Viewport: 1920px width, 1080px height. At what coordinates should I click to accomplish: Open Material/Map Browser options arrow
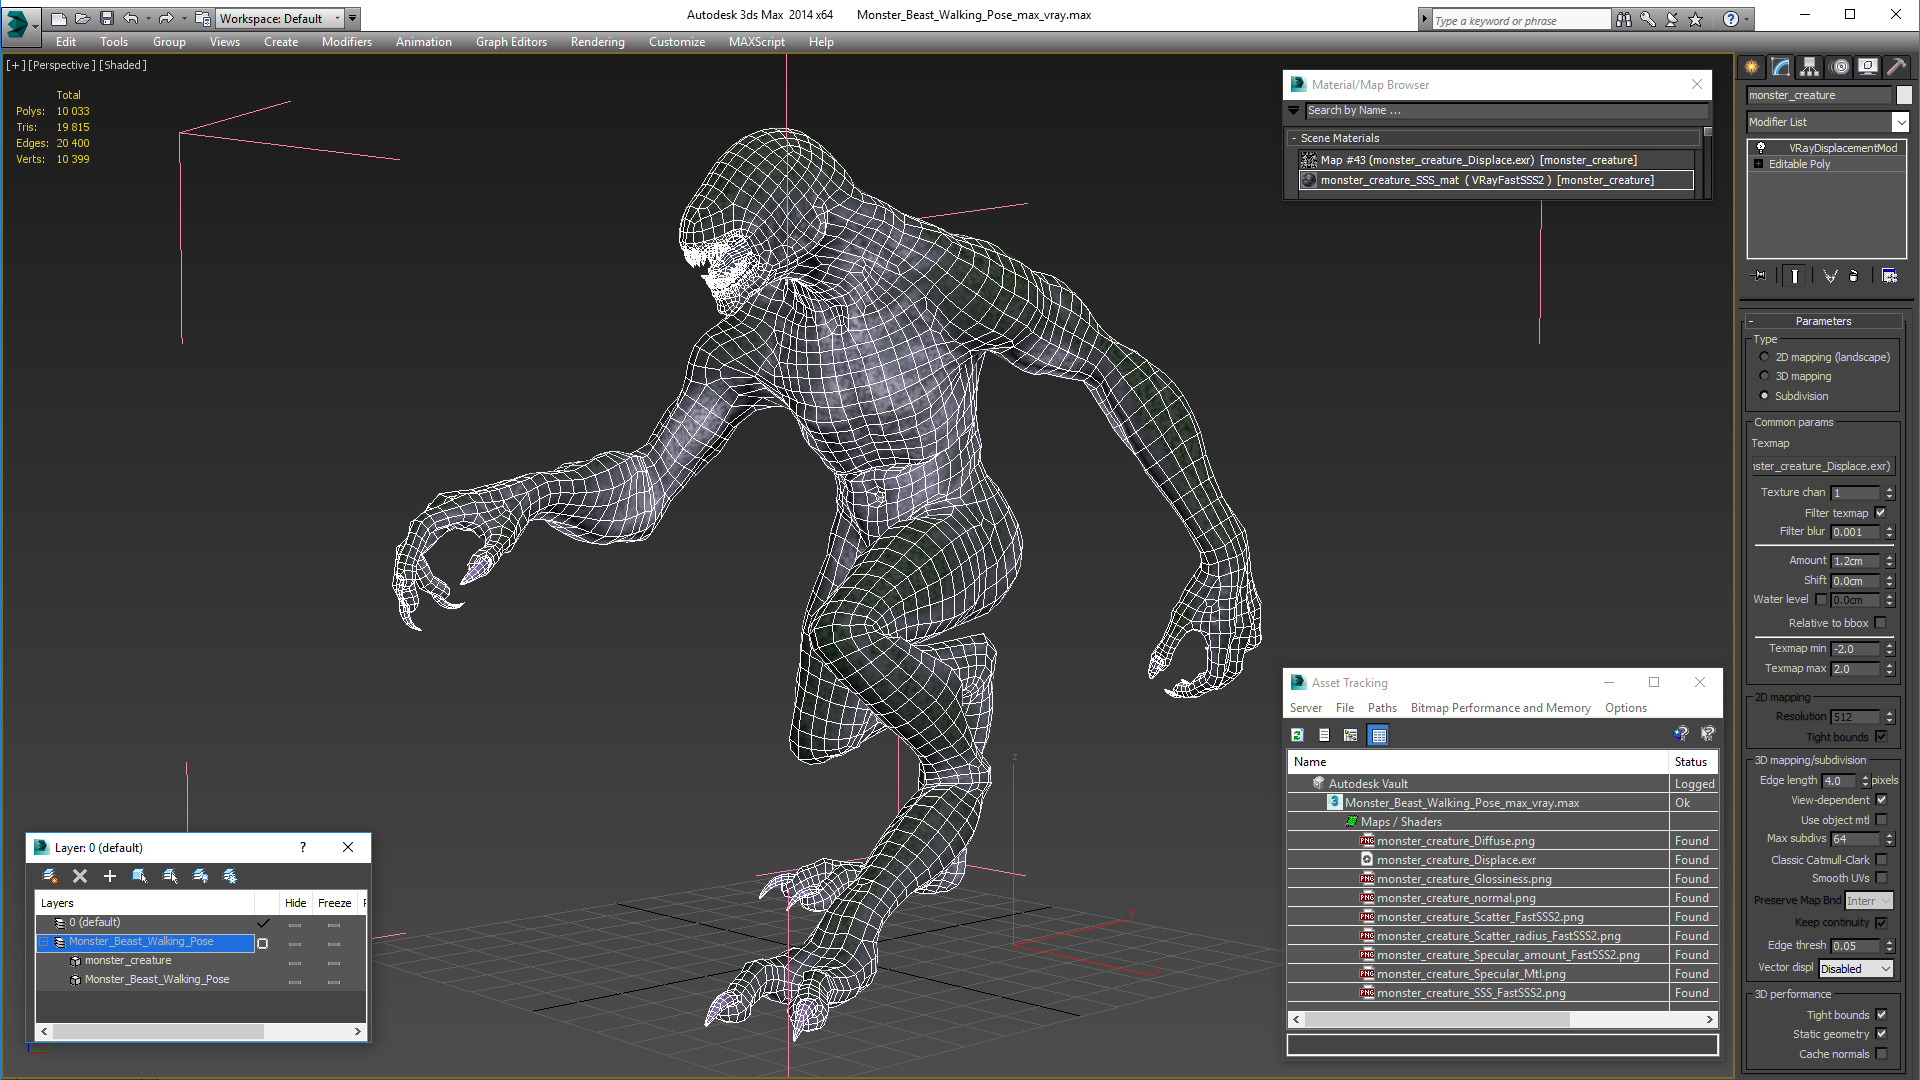pyautogui.click(x=1294, y=110)
